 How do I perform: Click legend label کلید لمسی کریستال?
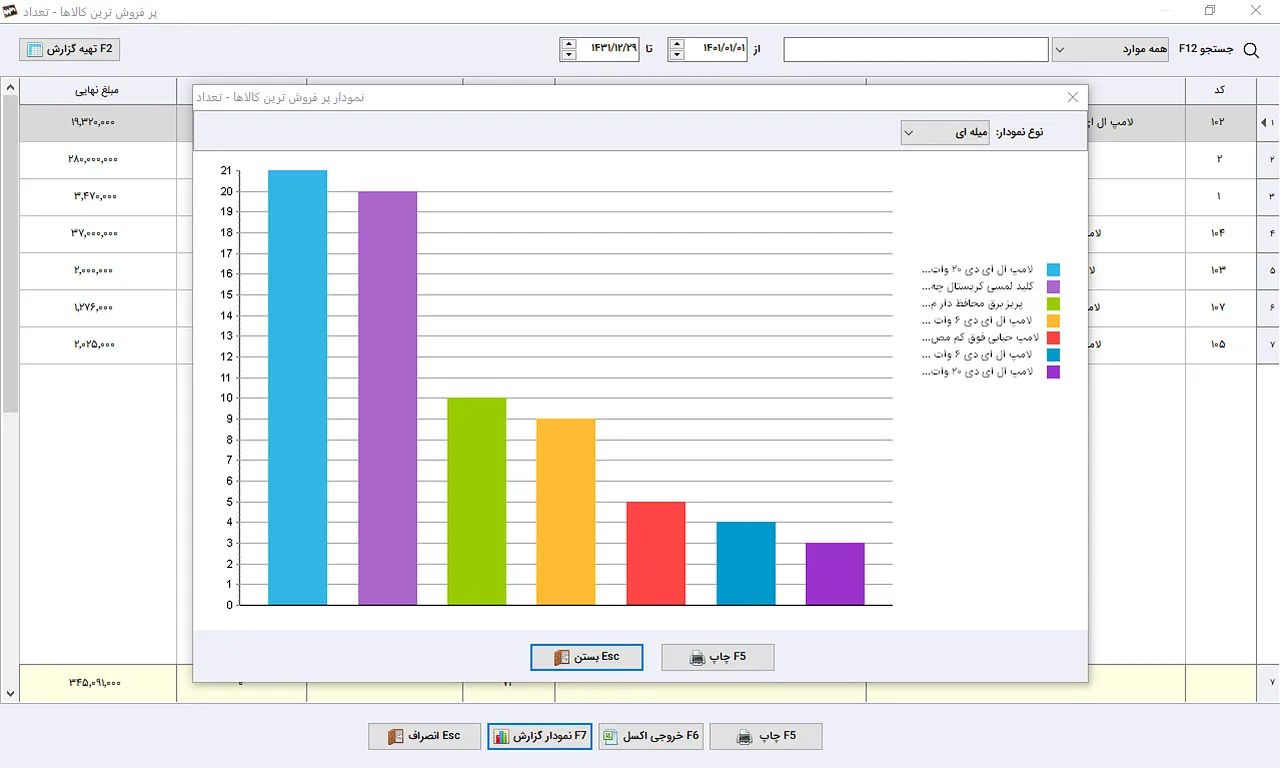pyautogui.click(x=980, y=287)
